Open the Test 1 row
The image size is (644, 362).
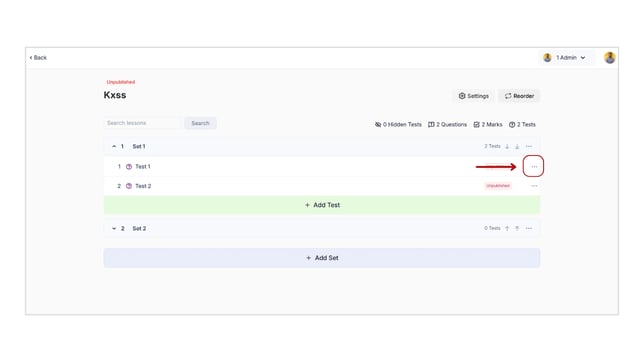[322, 166]
